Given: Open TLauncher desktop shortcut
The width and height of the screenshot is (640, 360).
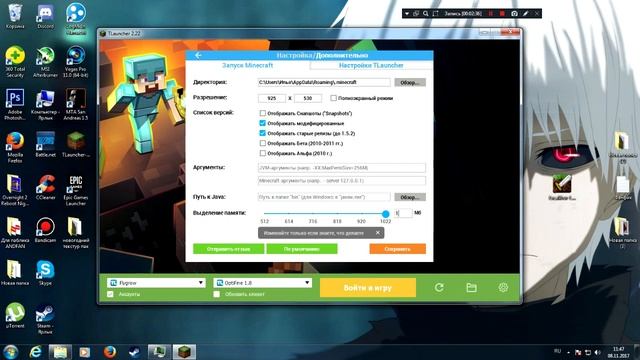Looking at the screenshot, I should tap(76, 144).
